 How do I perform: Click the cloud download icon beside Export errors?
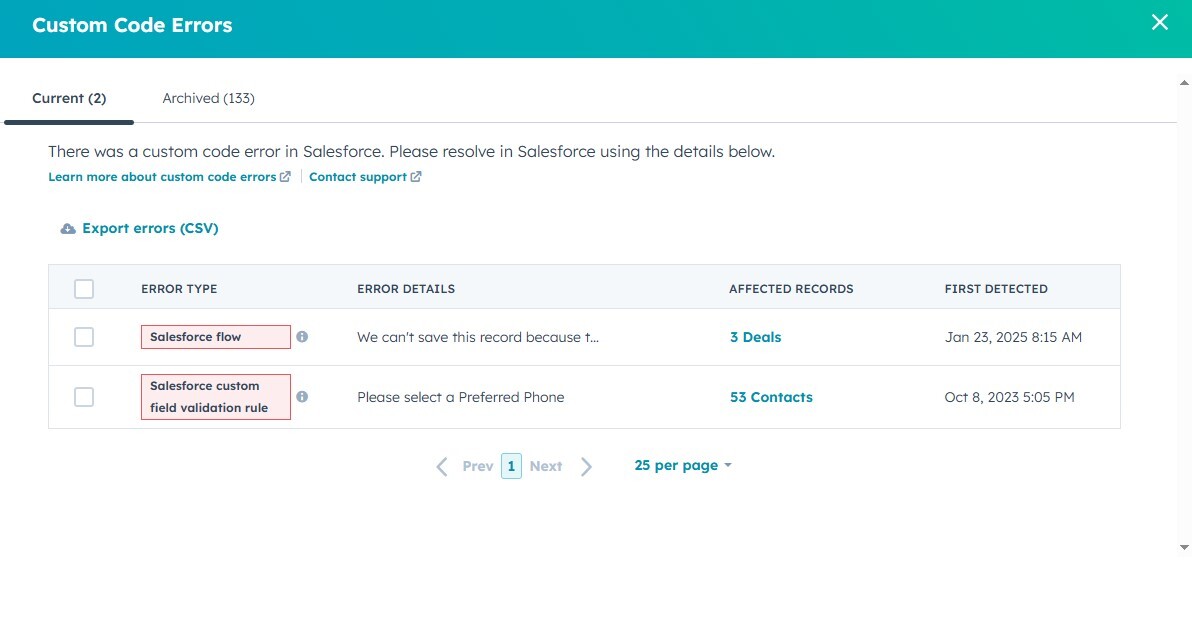[68, 229]
